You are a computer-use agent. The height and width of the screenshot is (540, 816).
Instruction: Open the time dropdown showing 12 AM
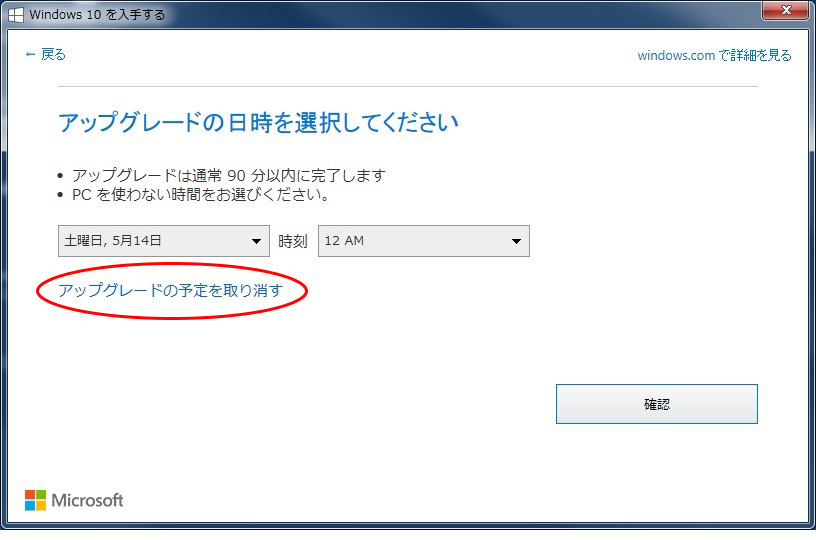coord(424,241)
